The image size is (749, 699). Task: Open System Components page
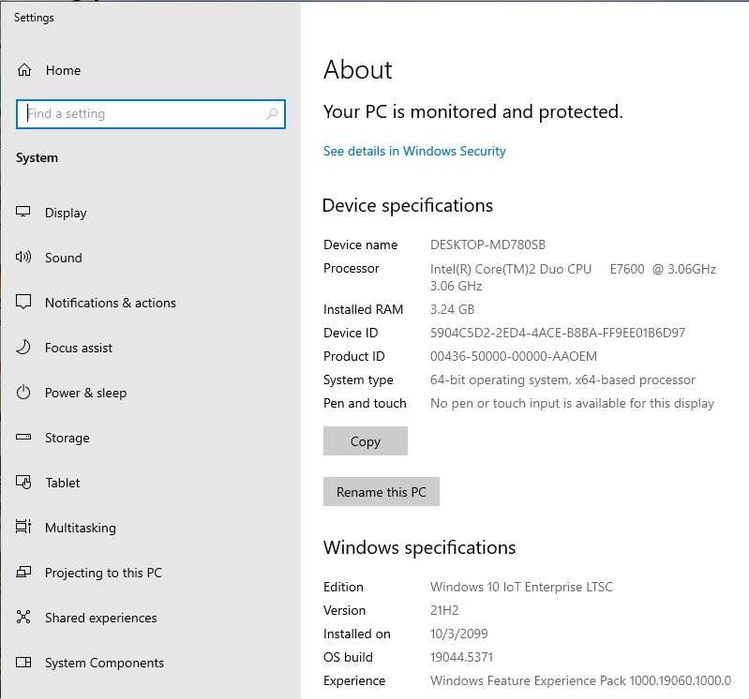104,663
